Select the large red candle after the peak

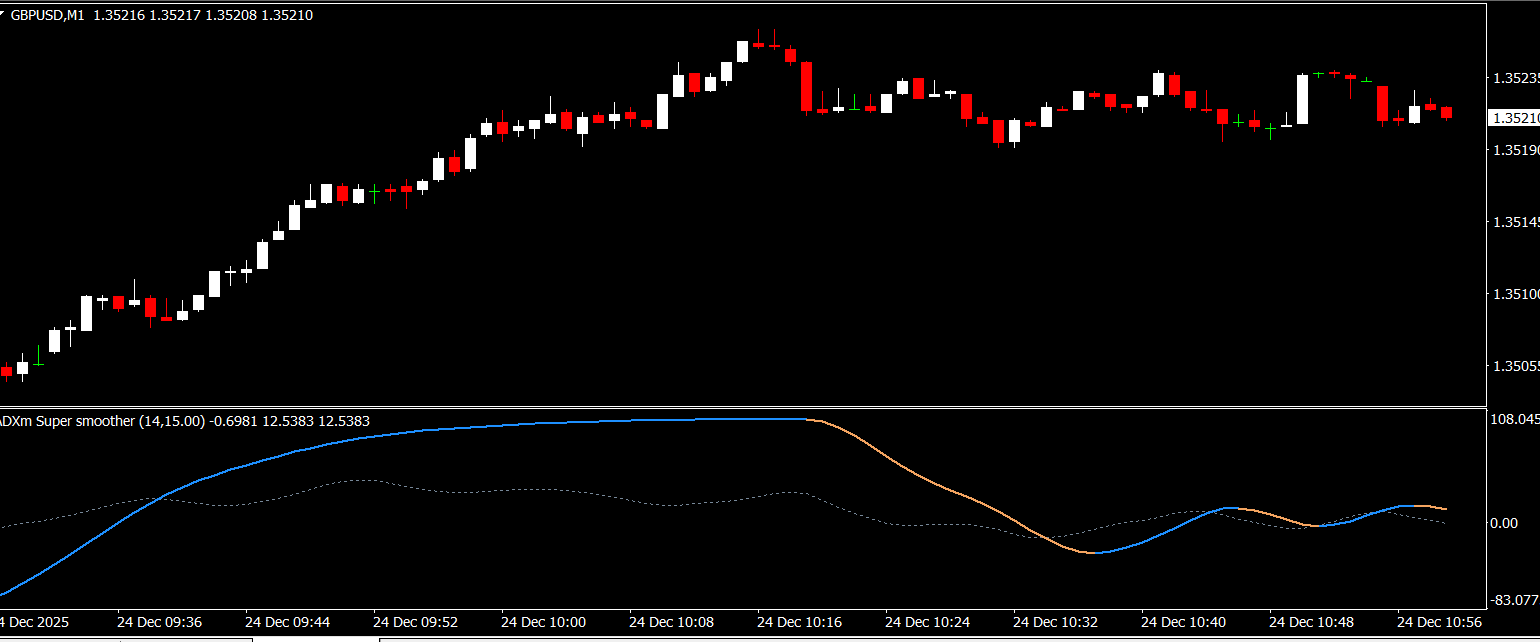pos(806,87)
